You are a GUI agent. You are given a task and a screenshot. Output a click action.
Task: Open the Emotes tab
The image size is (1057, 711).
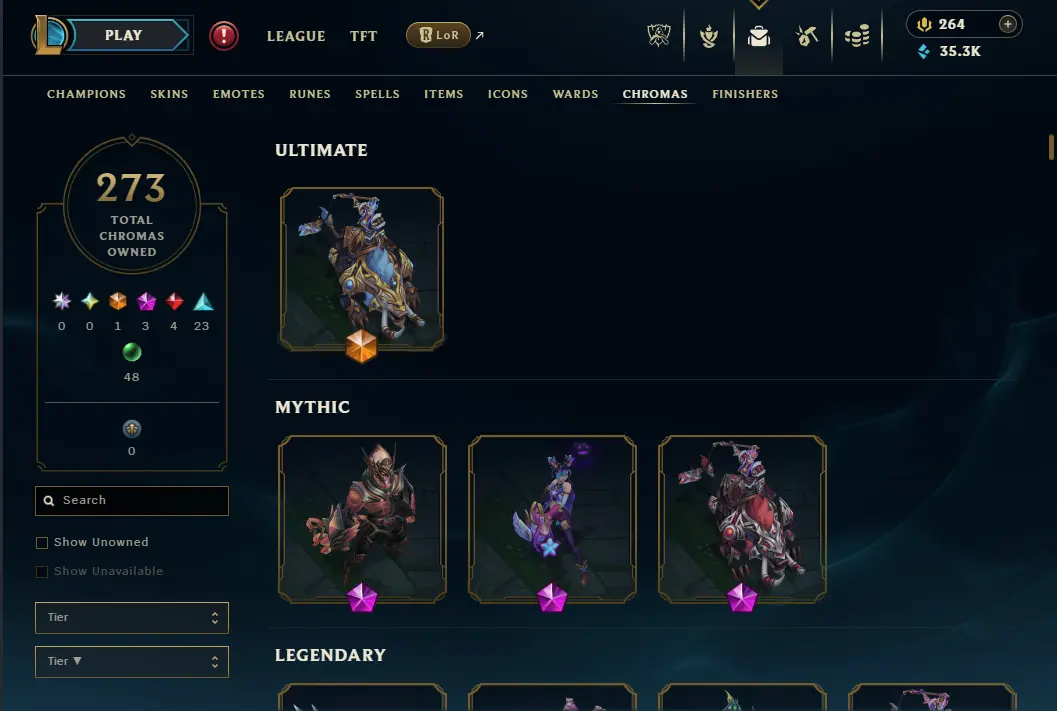click(239, 94)
